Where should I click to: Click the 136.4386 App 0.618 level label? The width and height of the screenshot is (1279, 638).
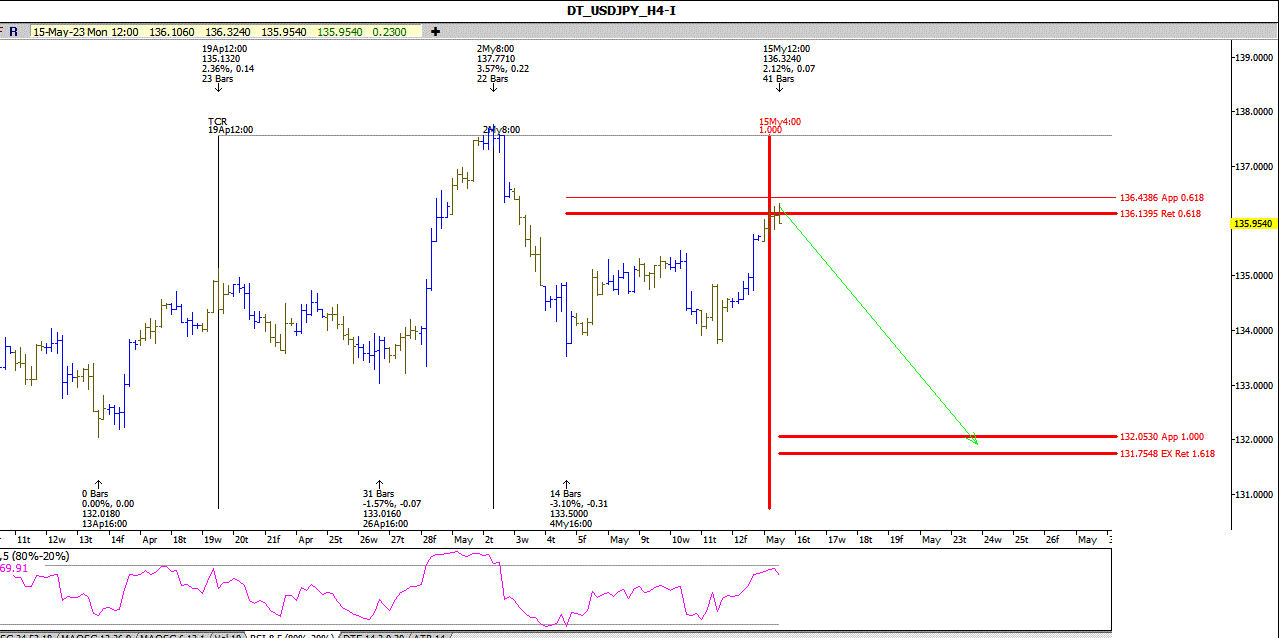[x=1161, y=198]
